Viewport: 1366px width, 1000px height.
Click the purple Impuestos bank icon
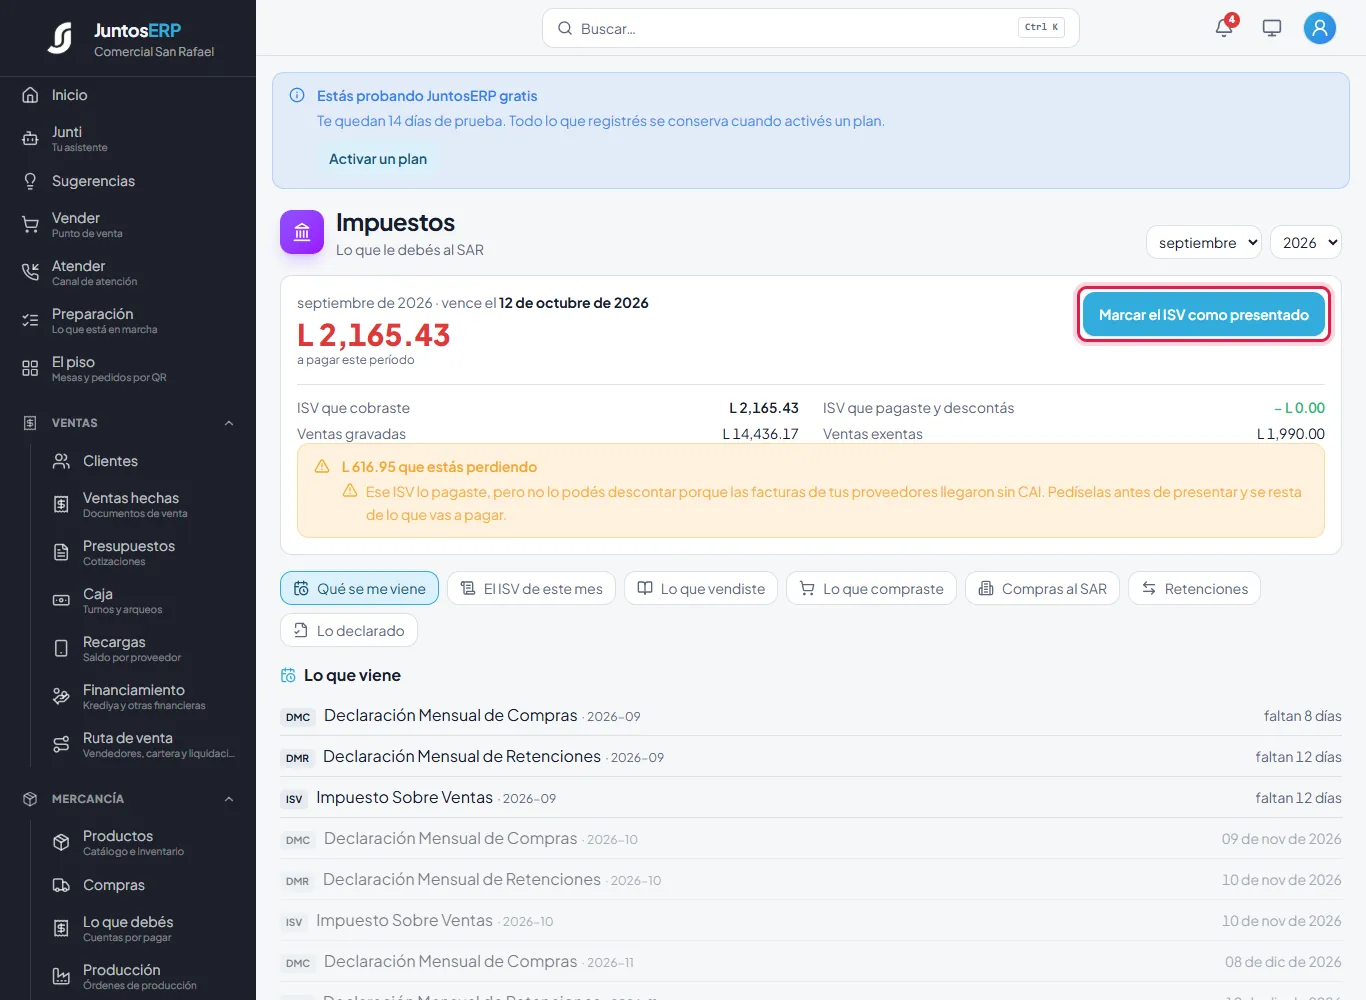pos(302,232)
